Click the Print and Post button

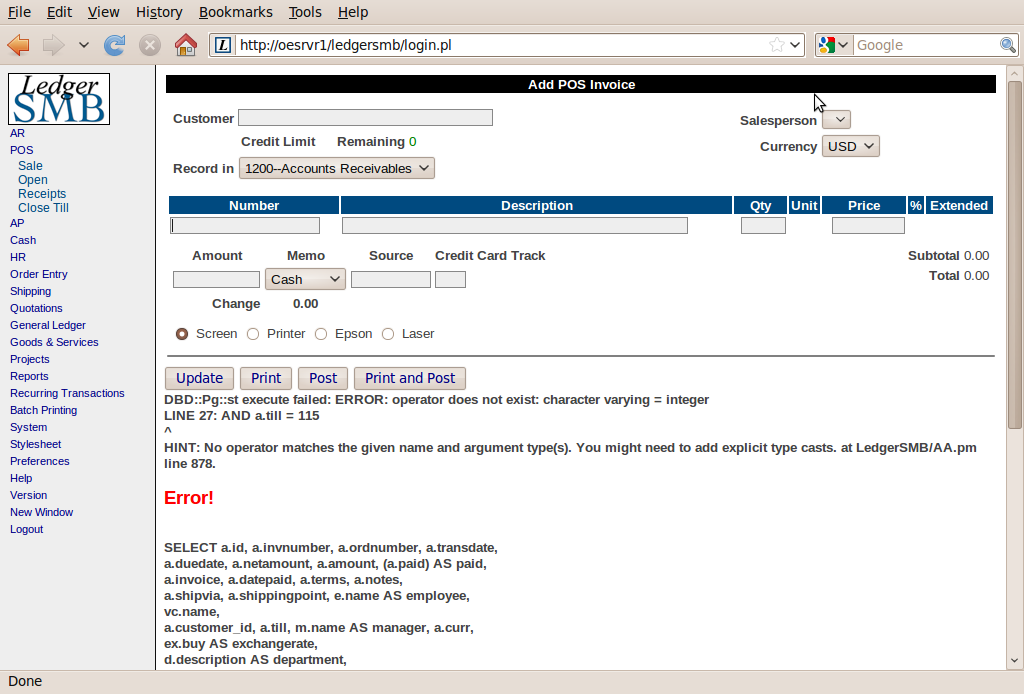point(409,378)
